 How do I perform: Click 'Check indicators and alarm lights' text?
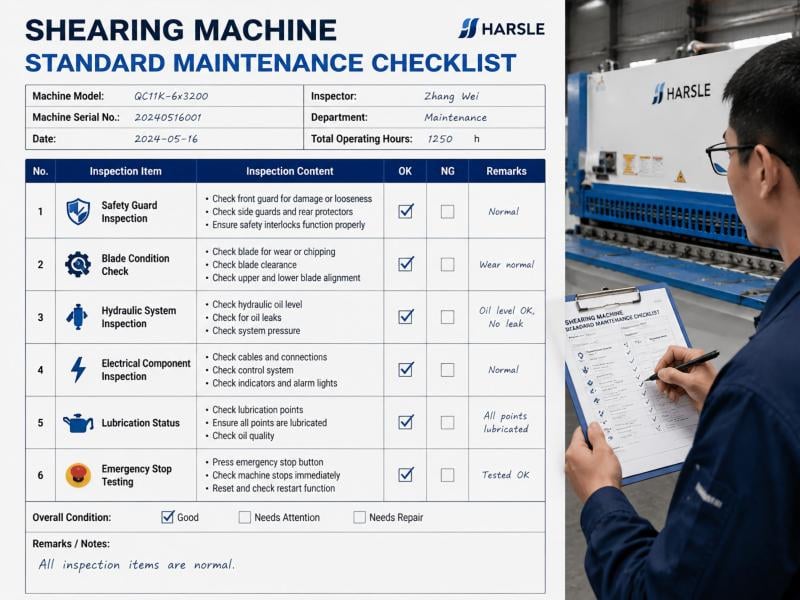(x=274, y=383)
